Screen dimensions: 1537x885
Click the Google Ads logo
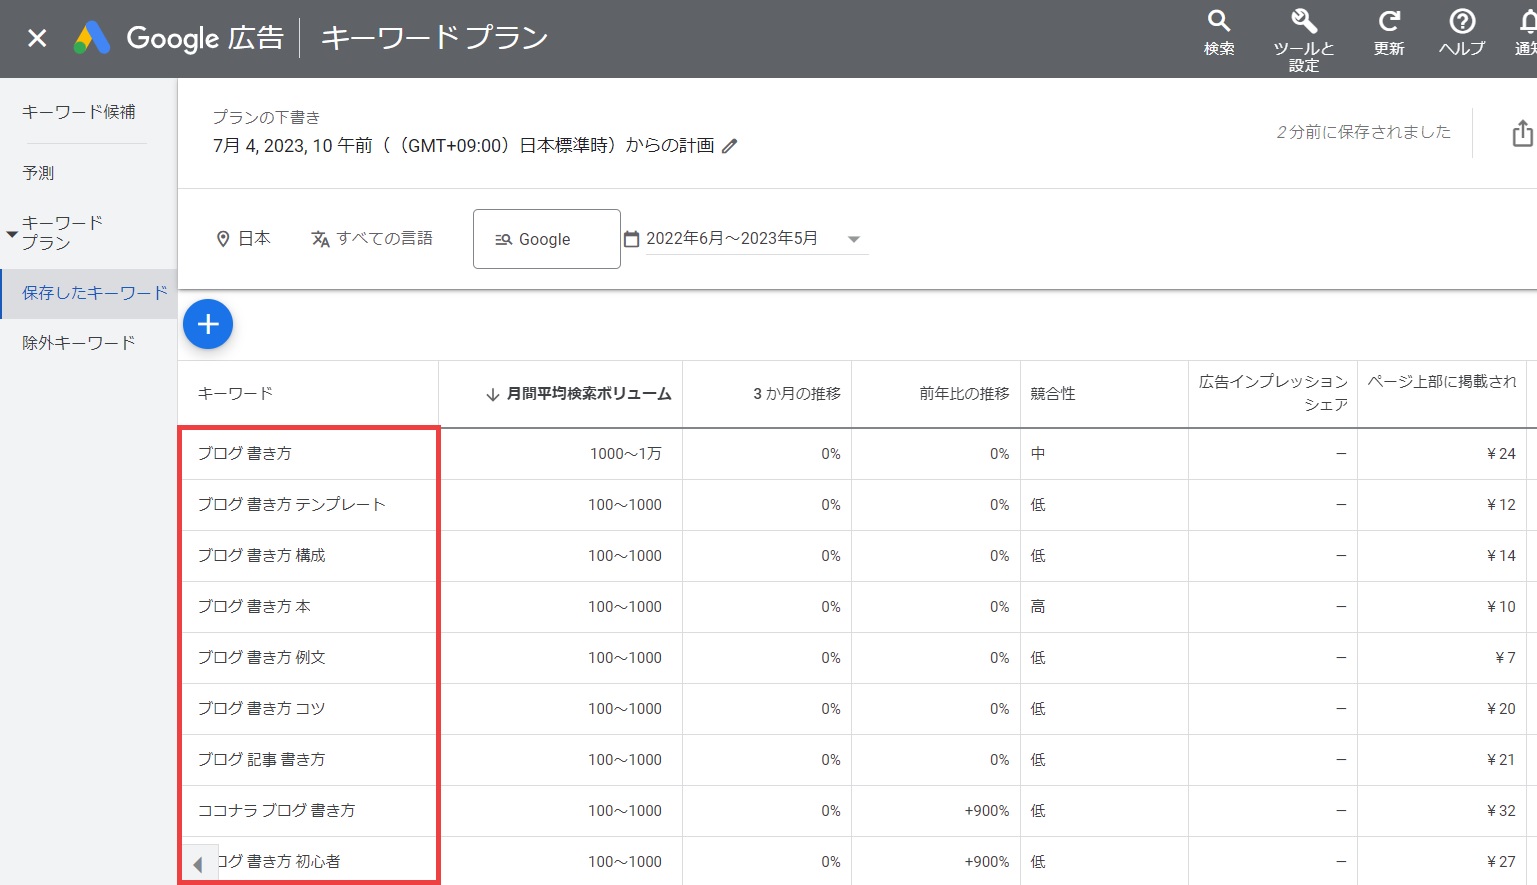tap(92, 38)
